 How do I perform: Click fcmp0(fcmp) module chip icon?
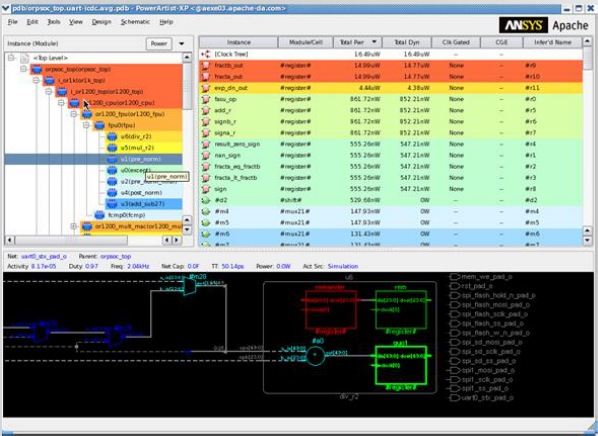(100, 215)
